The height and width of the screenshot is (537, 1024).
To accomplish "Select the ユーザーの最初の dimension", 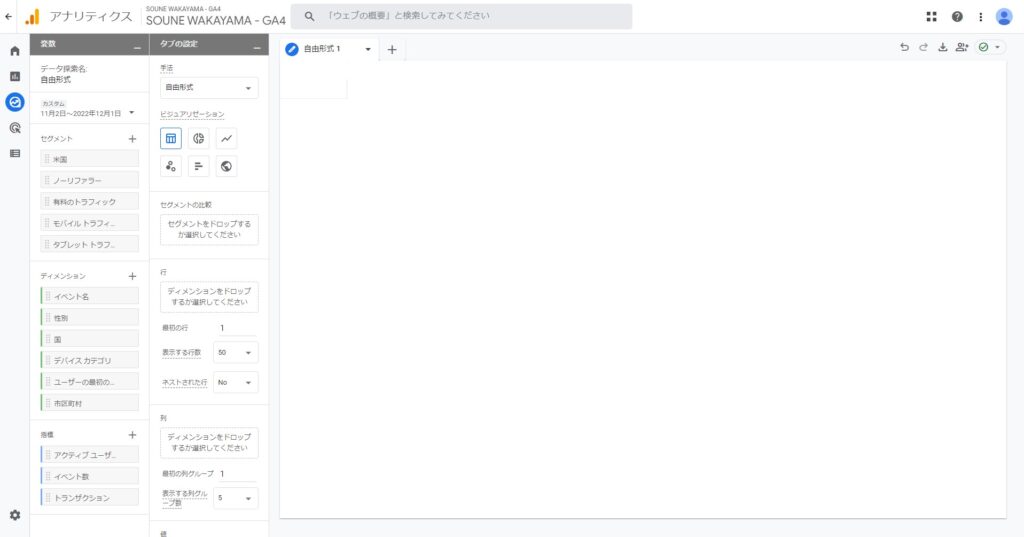I will pyautogui.click(x=89, y=382).
